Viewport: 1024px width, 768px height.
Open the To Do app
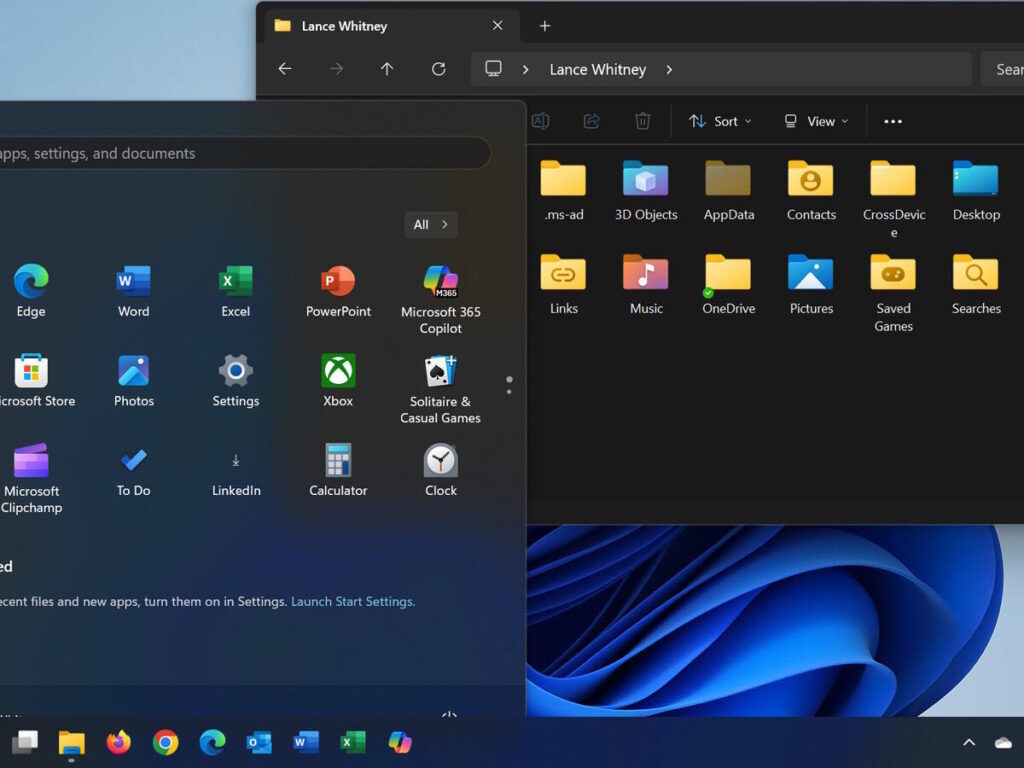pyautogui.click(x=133, y=470)
